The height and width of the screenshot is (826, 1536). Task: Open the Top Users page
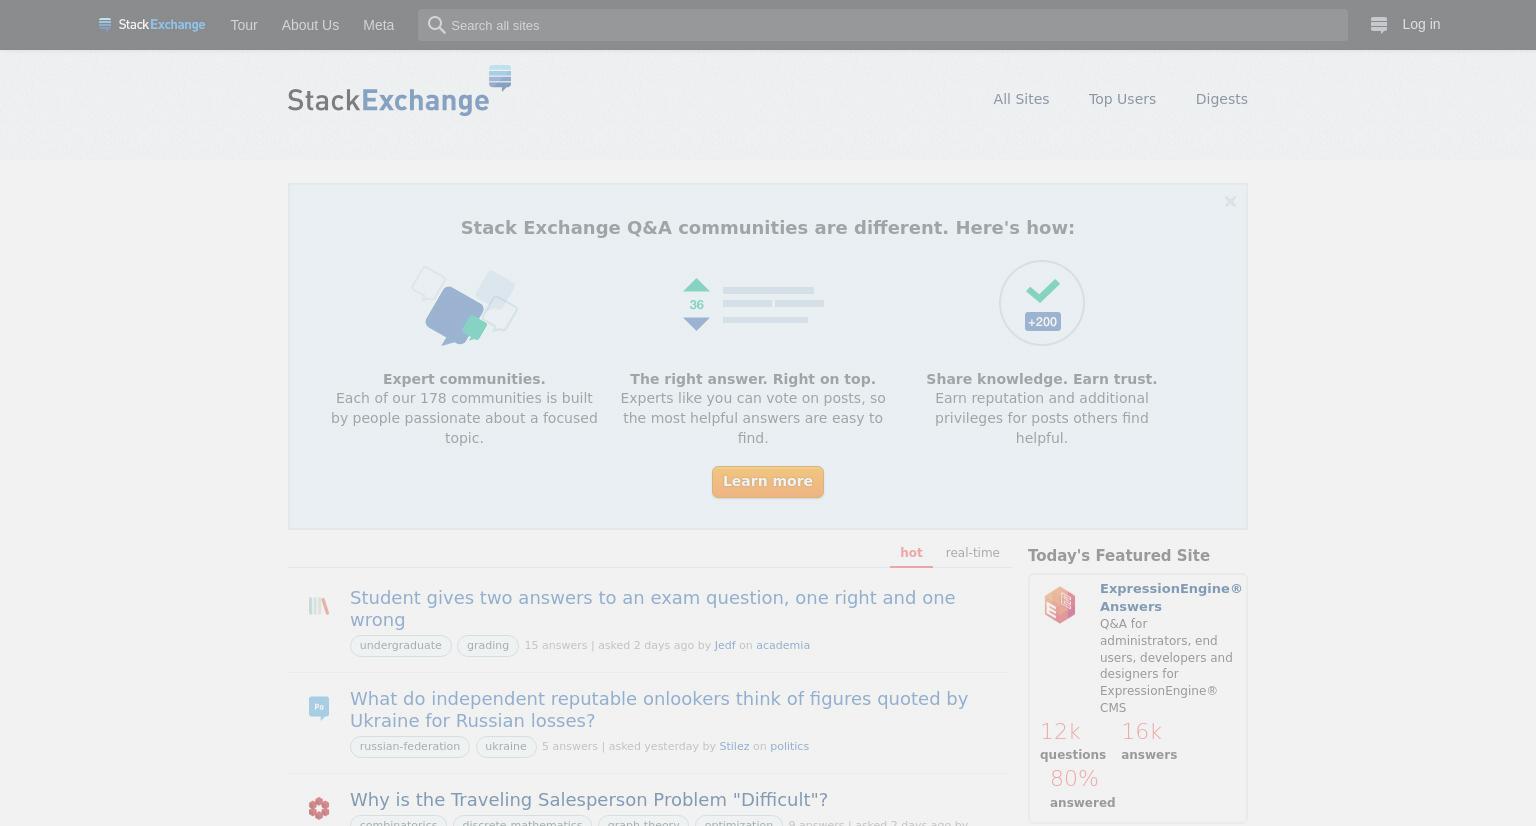1122,99
